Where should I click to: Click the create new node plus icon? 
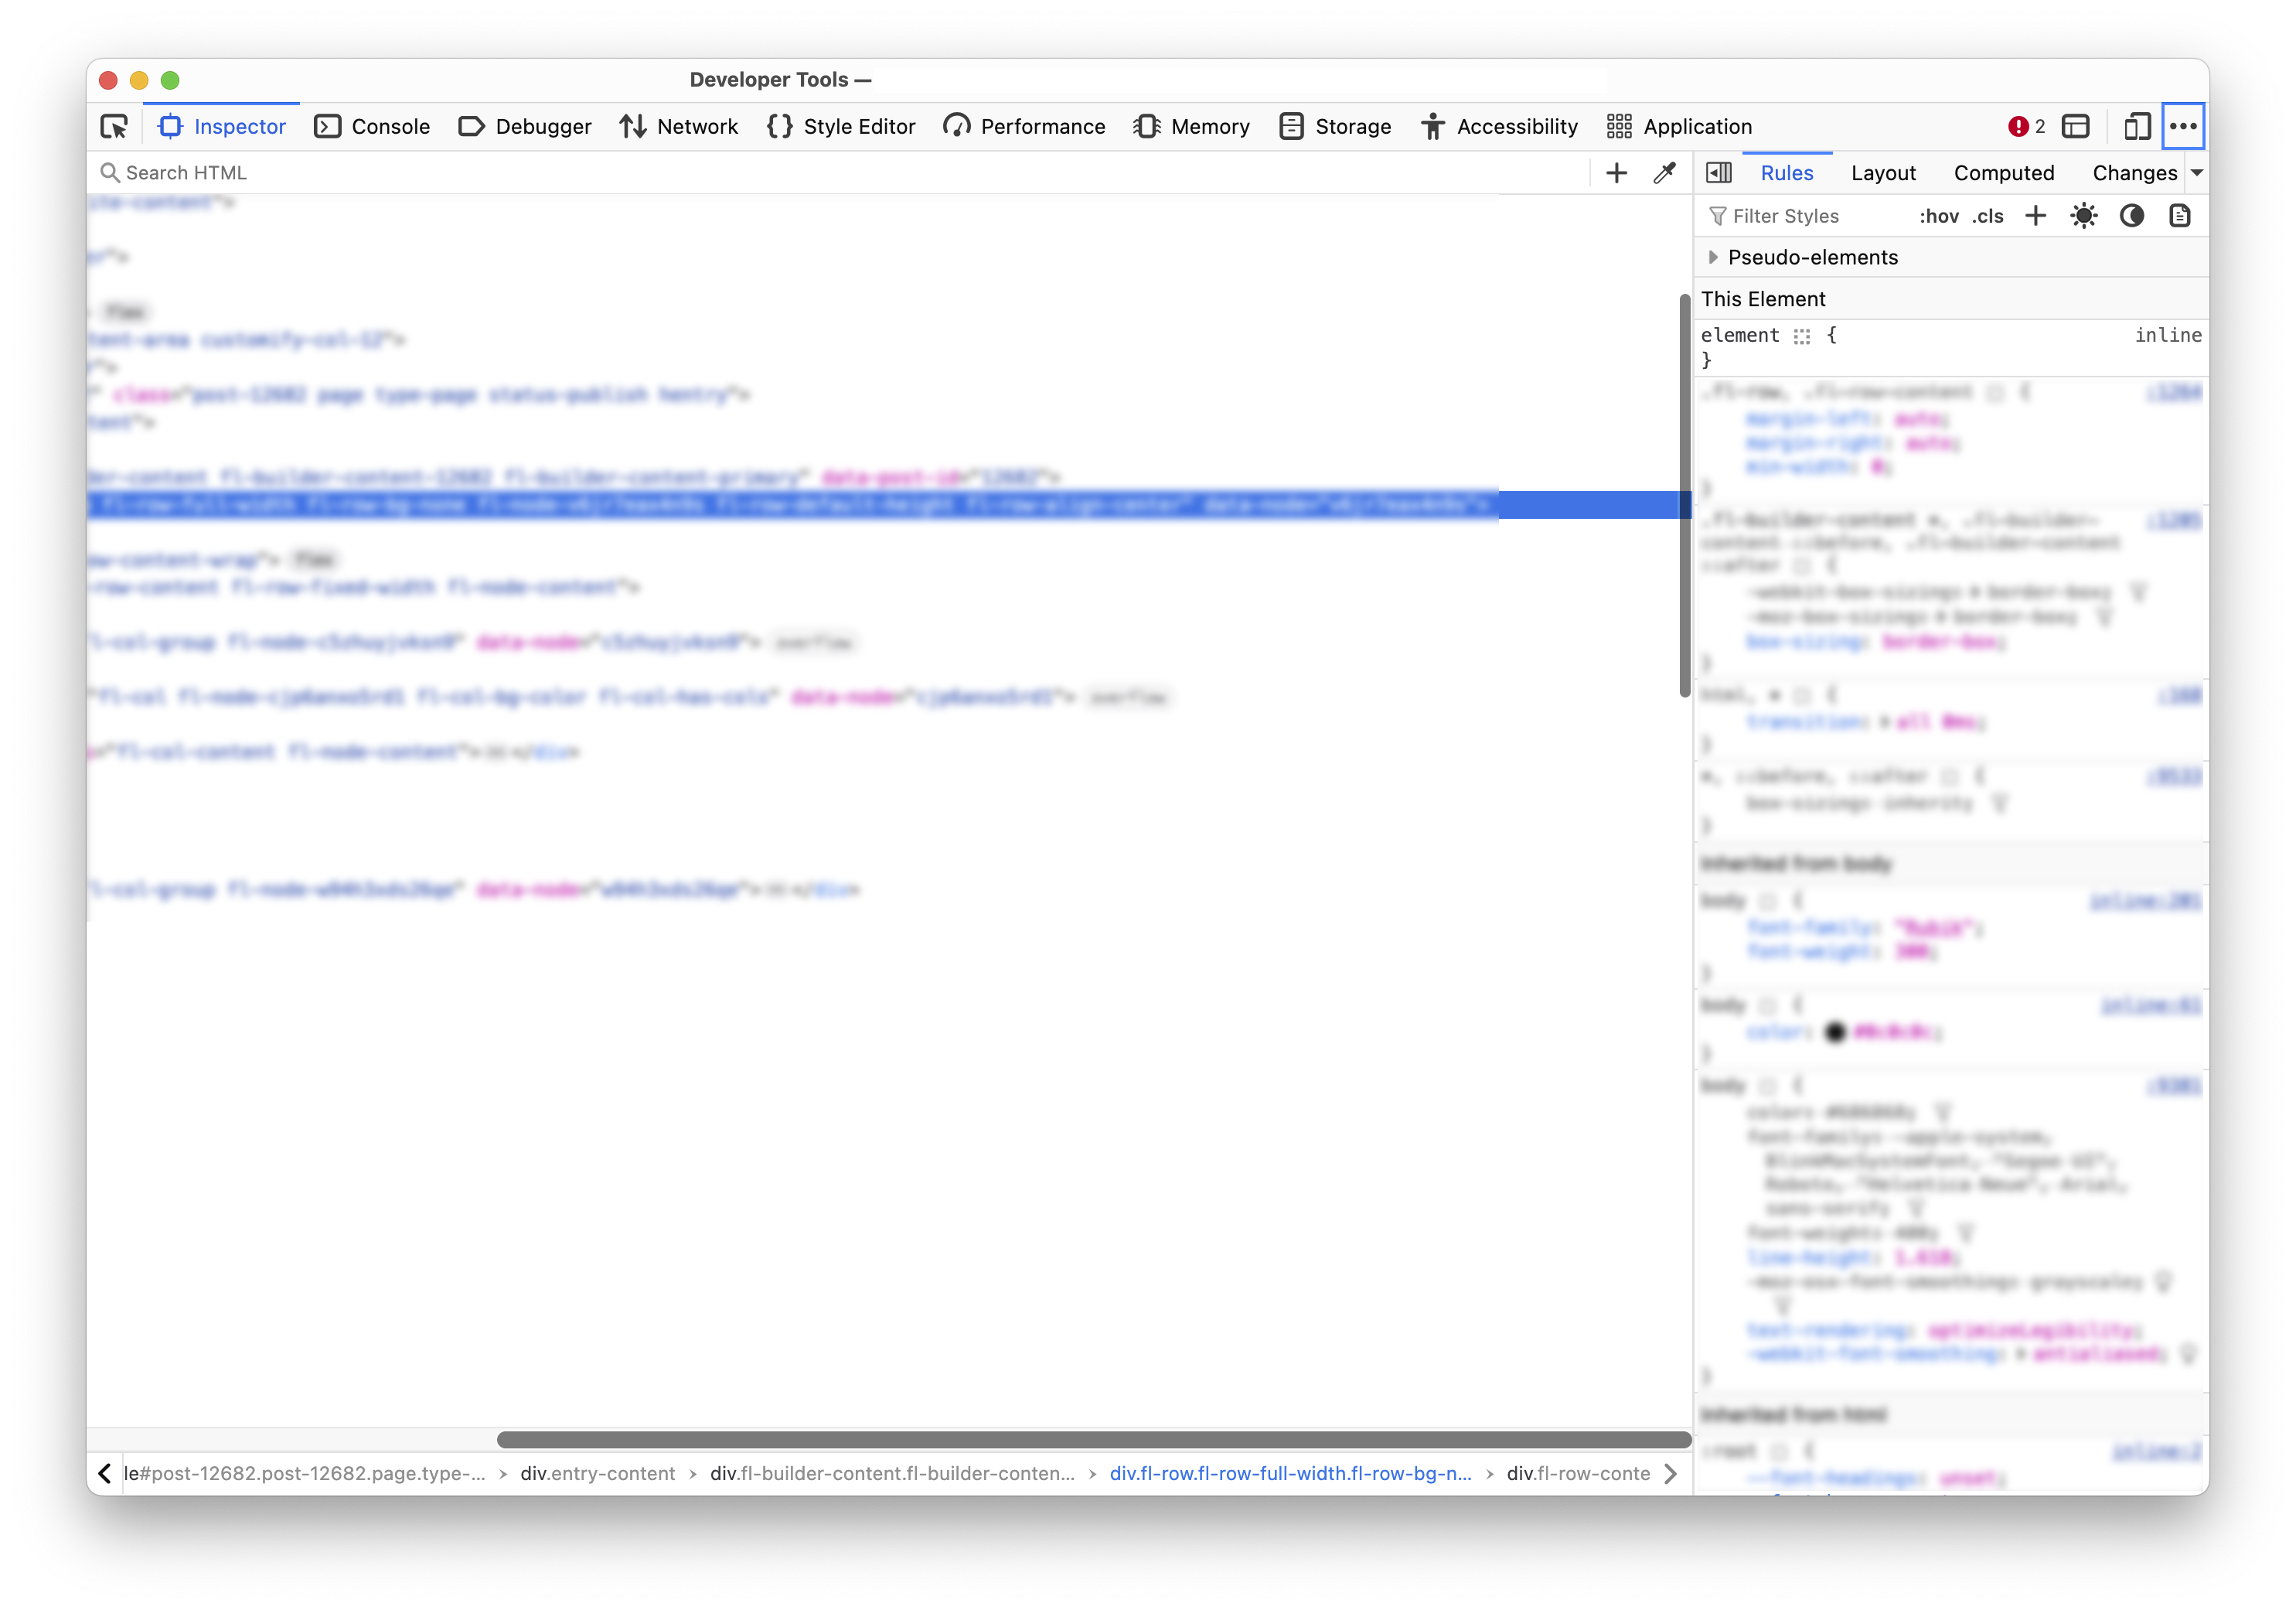point(1616,173)
